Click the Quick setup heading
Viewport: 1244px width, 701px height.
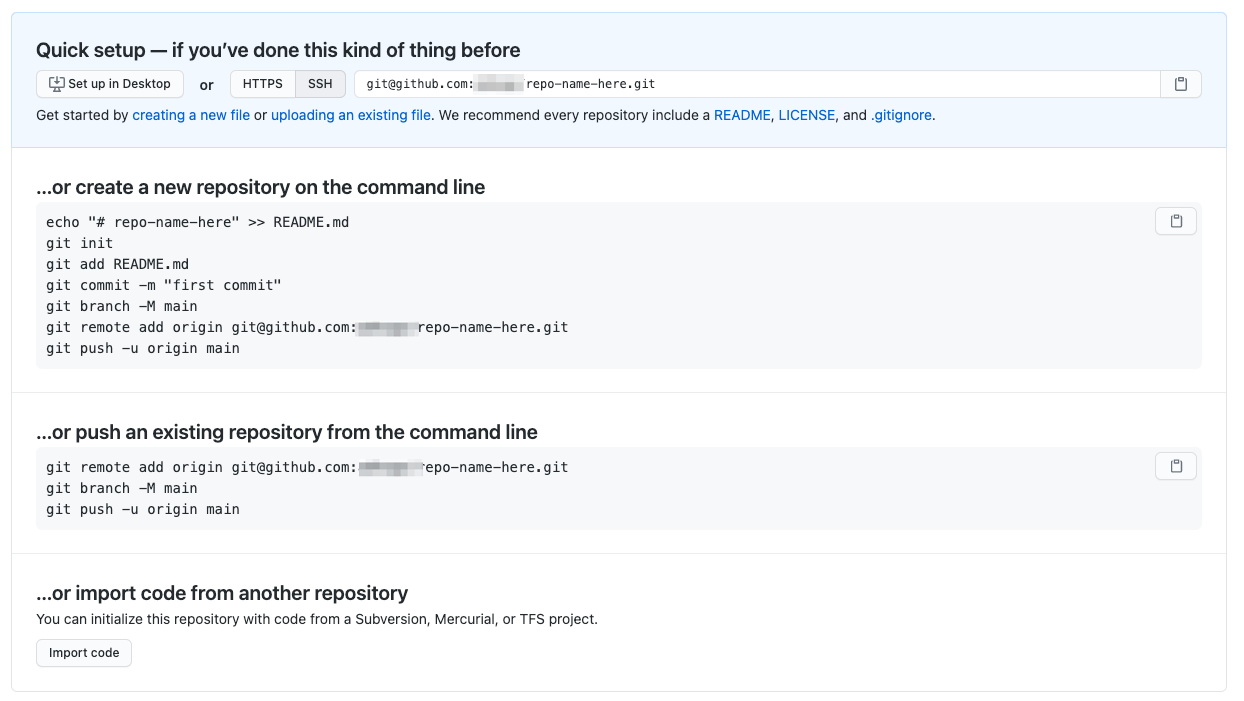coord(278,50)
